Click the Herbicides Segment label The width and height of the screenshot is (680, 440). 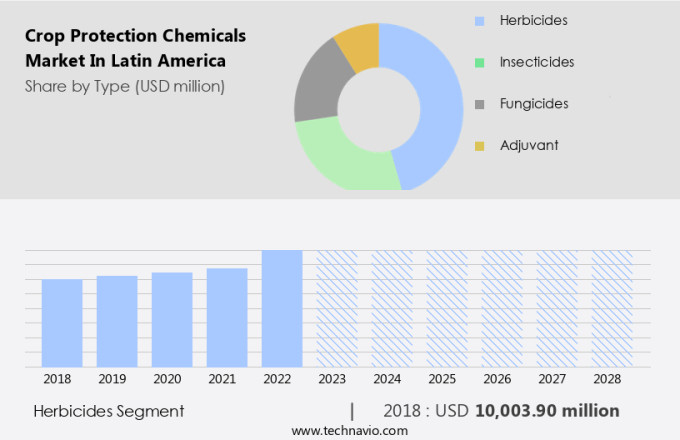point(108,410)
